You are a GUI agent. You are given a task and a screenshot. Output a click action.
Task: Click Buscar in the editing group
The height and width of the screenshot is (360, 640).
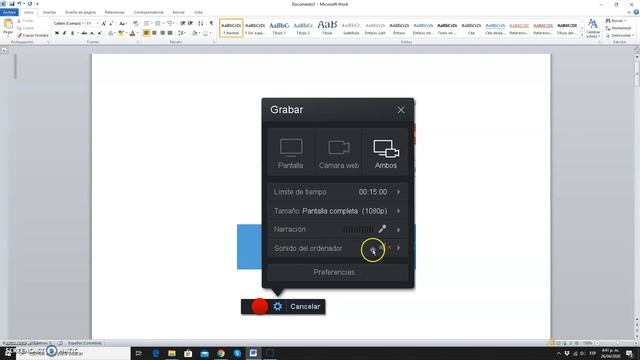point(615,20)
